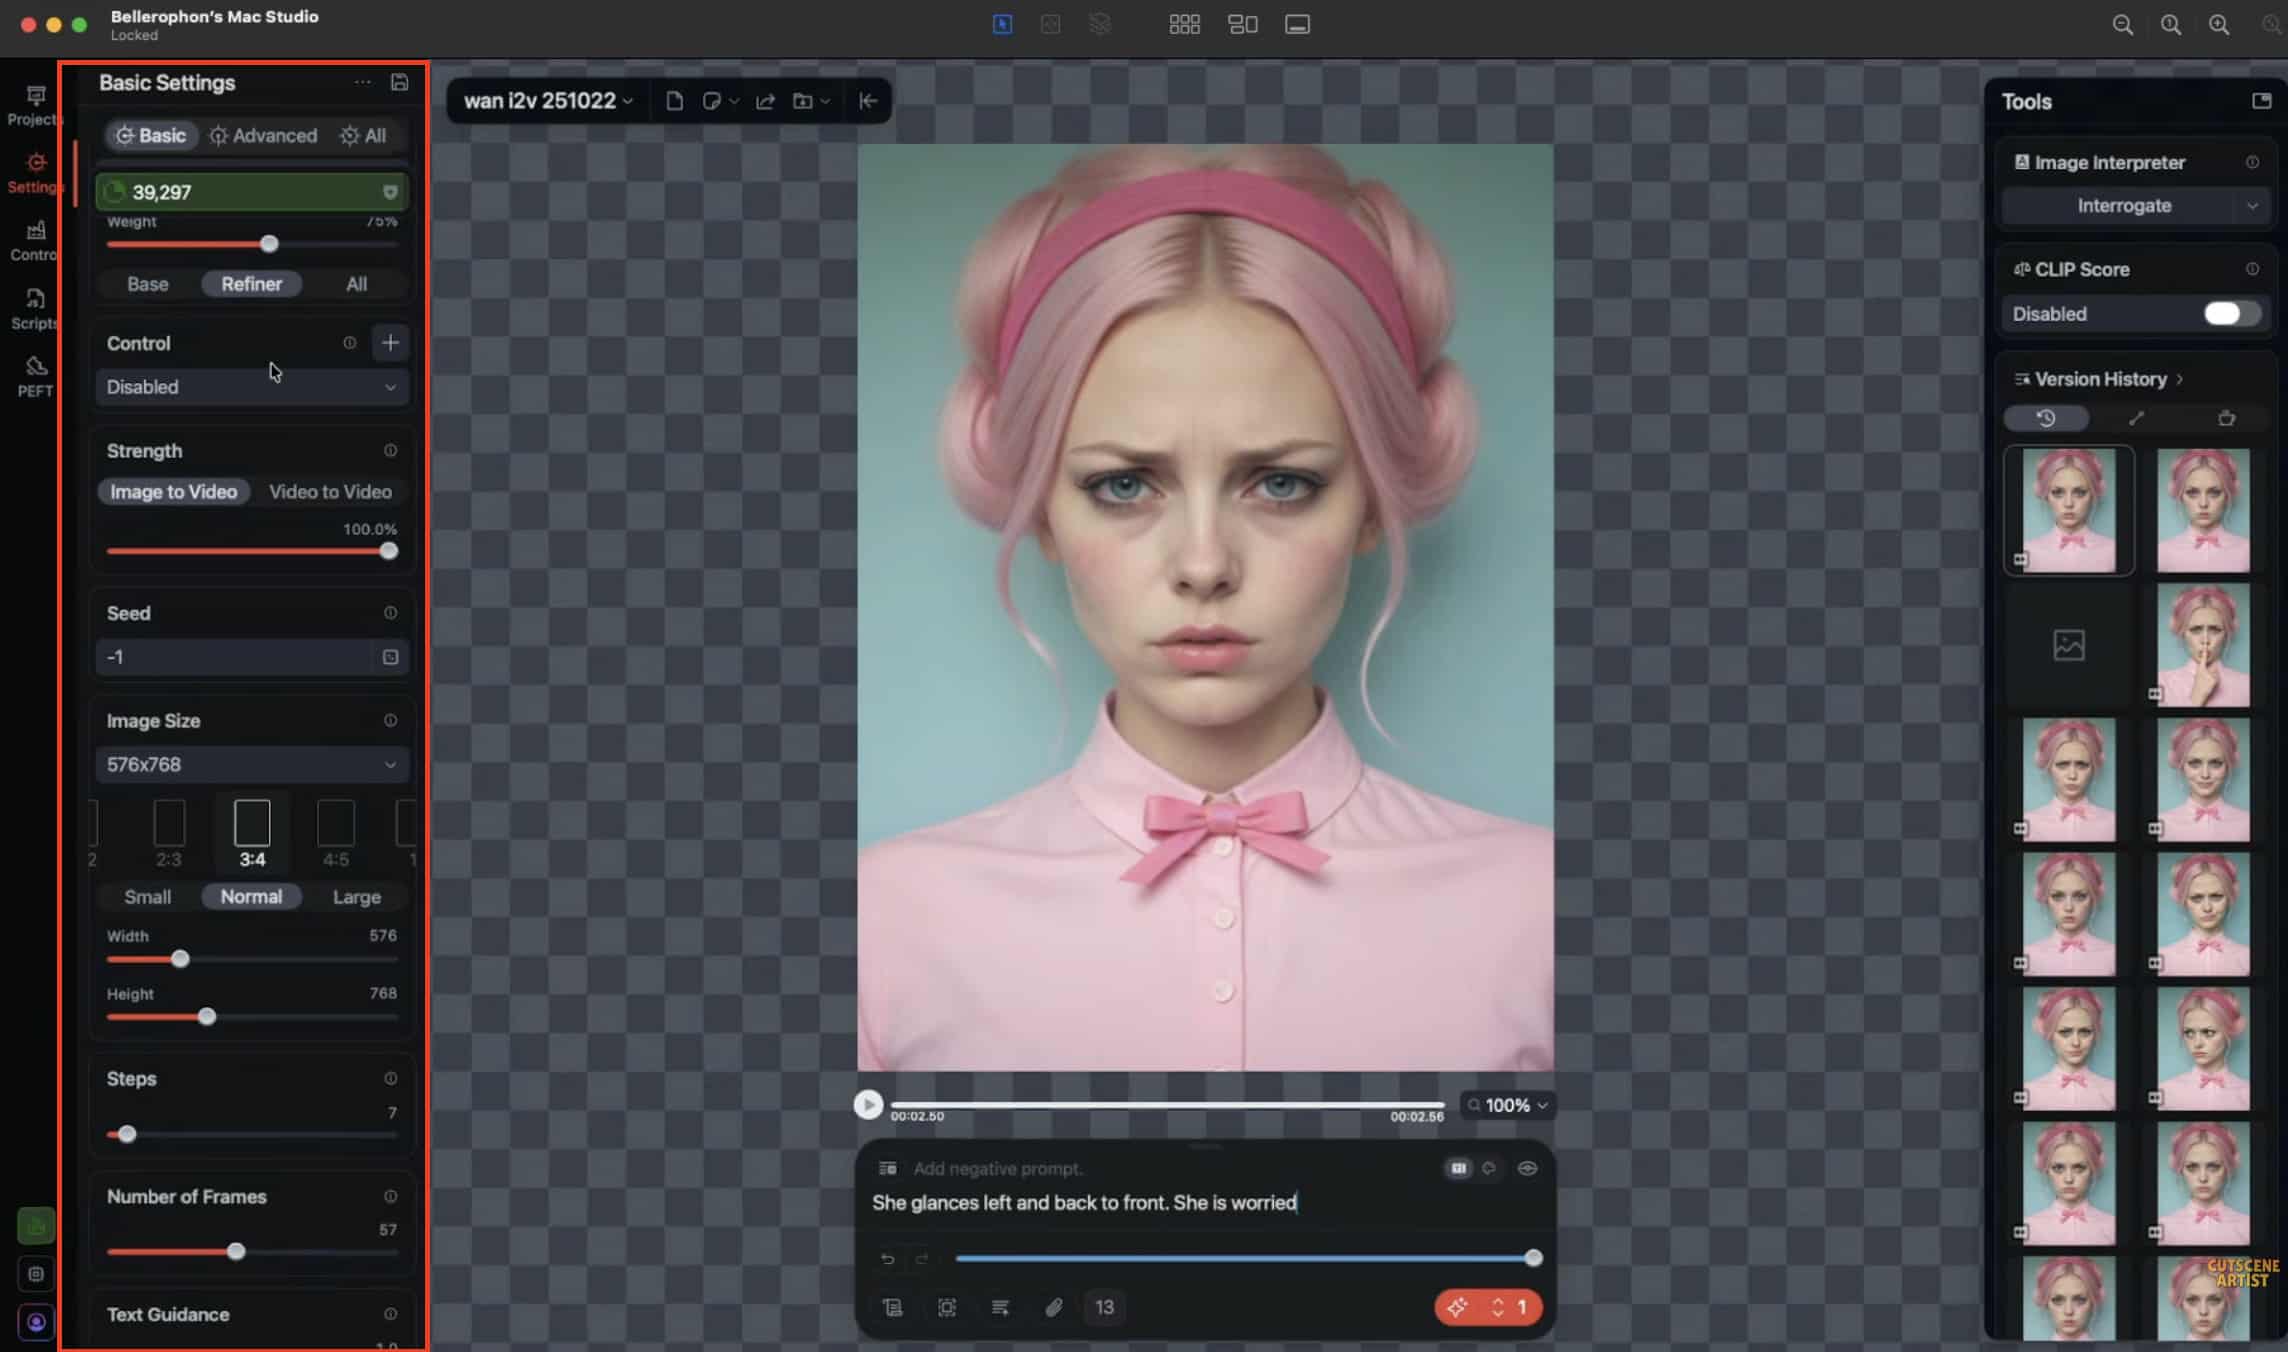Click the batch count stepper arrows
2288x1352 pixels.
[x=1498, y=1308]
